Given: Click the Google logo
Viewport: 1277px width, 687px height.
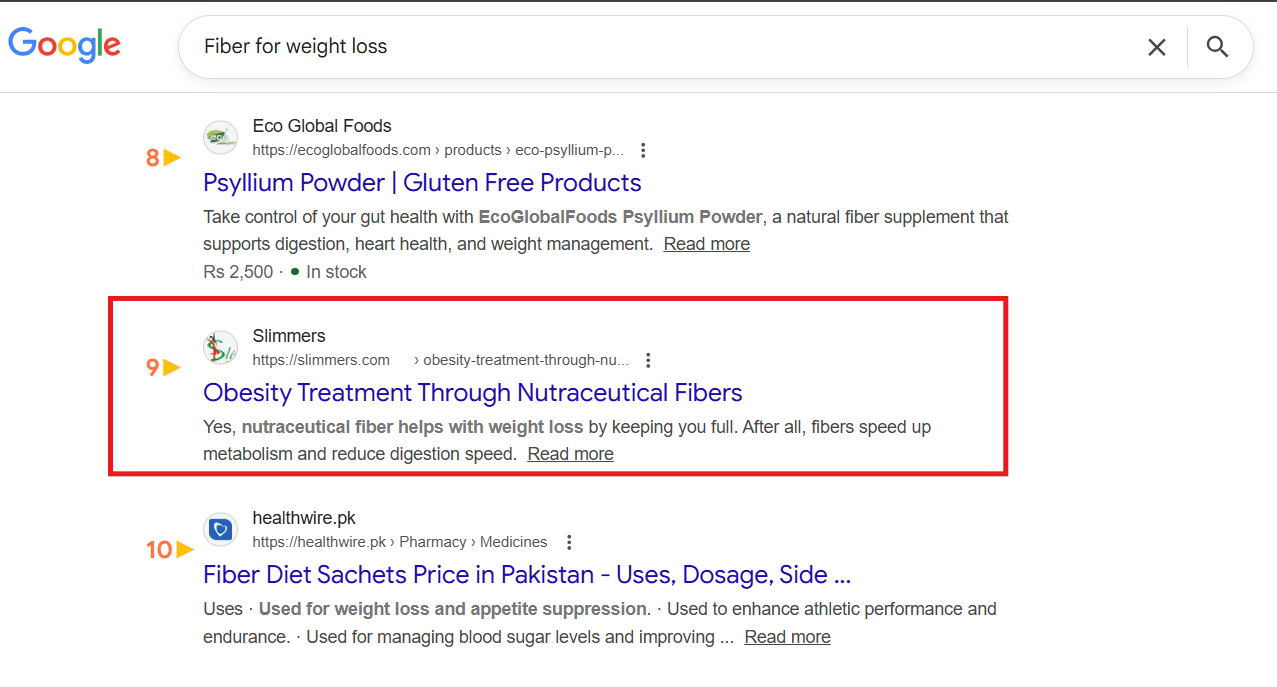Looking at the screenshot, I should 64,45.
